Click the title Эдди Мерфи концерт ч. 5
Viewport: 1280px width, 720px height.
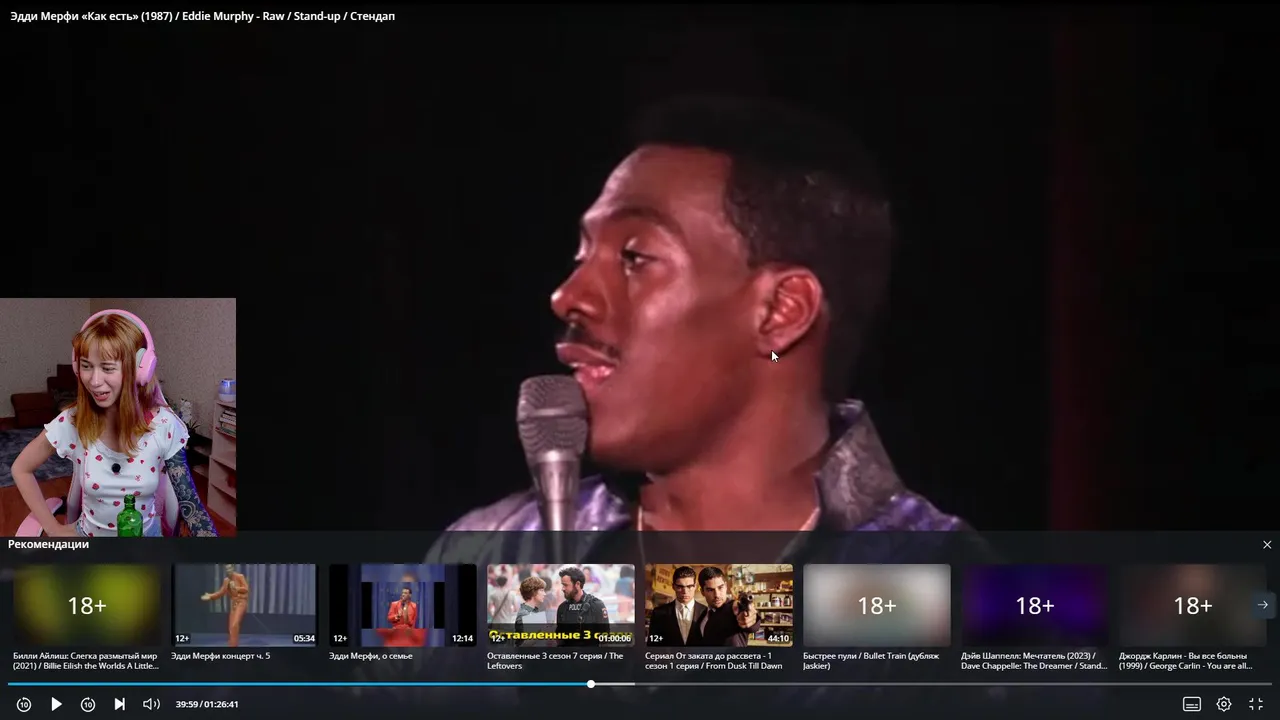click(221, 656)
